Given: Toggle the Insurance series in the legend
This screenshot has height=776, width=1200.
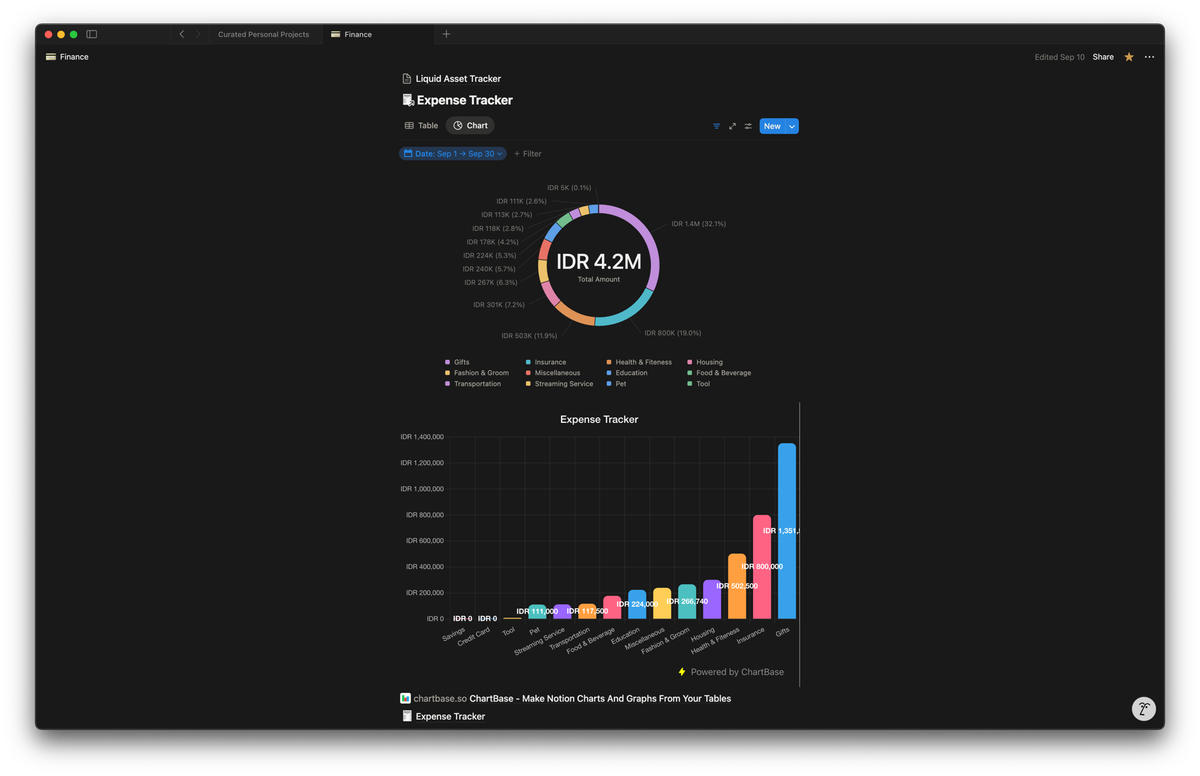Looking at the screenshot, I should [547, 361].
